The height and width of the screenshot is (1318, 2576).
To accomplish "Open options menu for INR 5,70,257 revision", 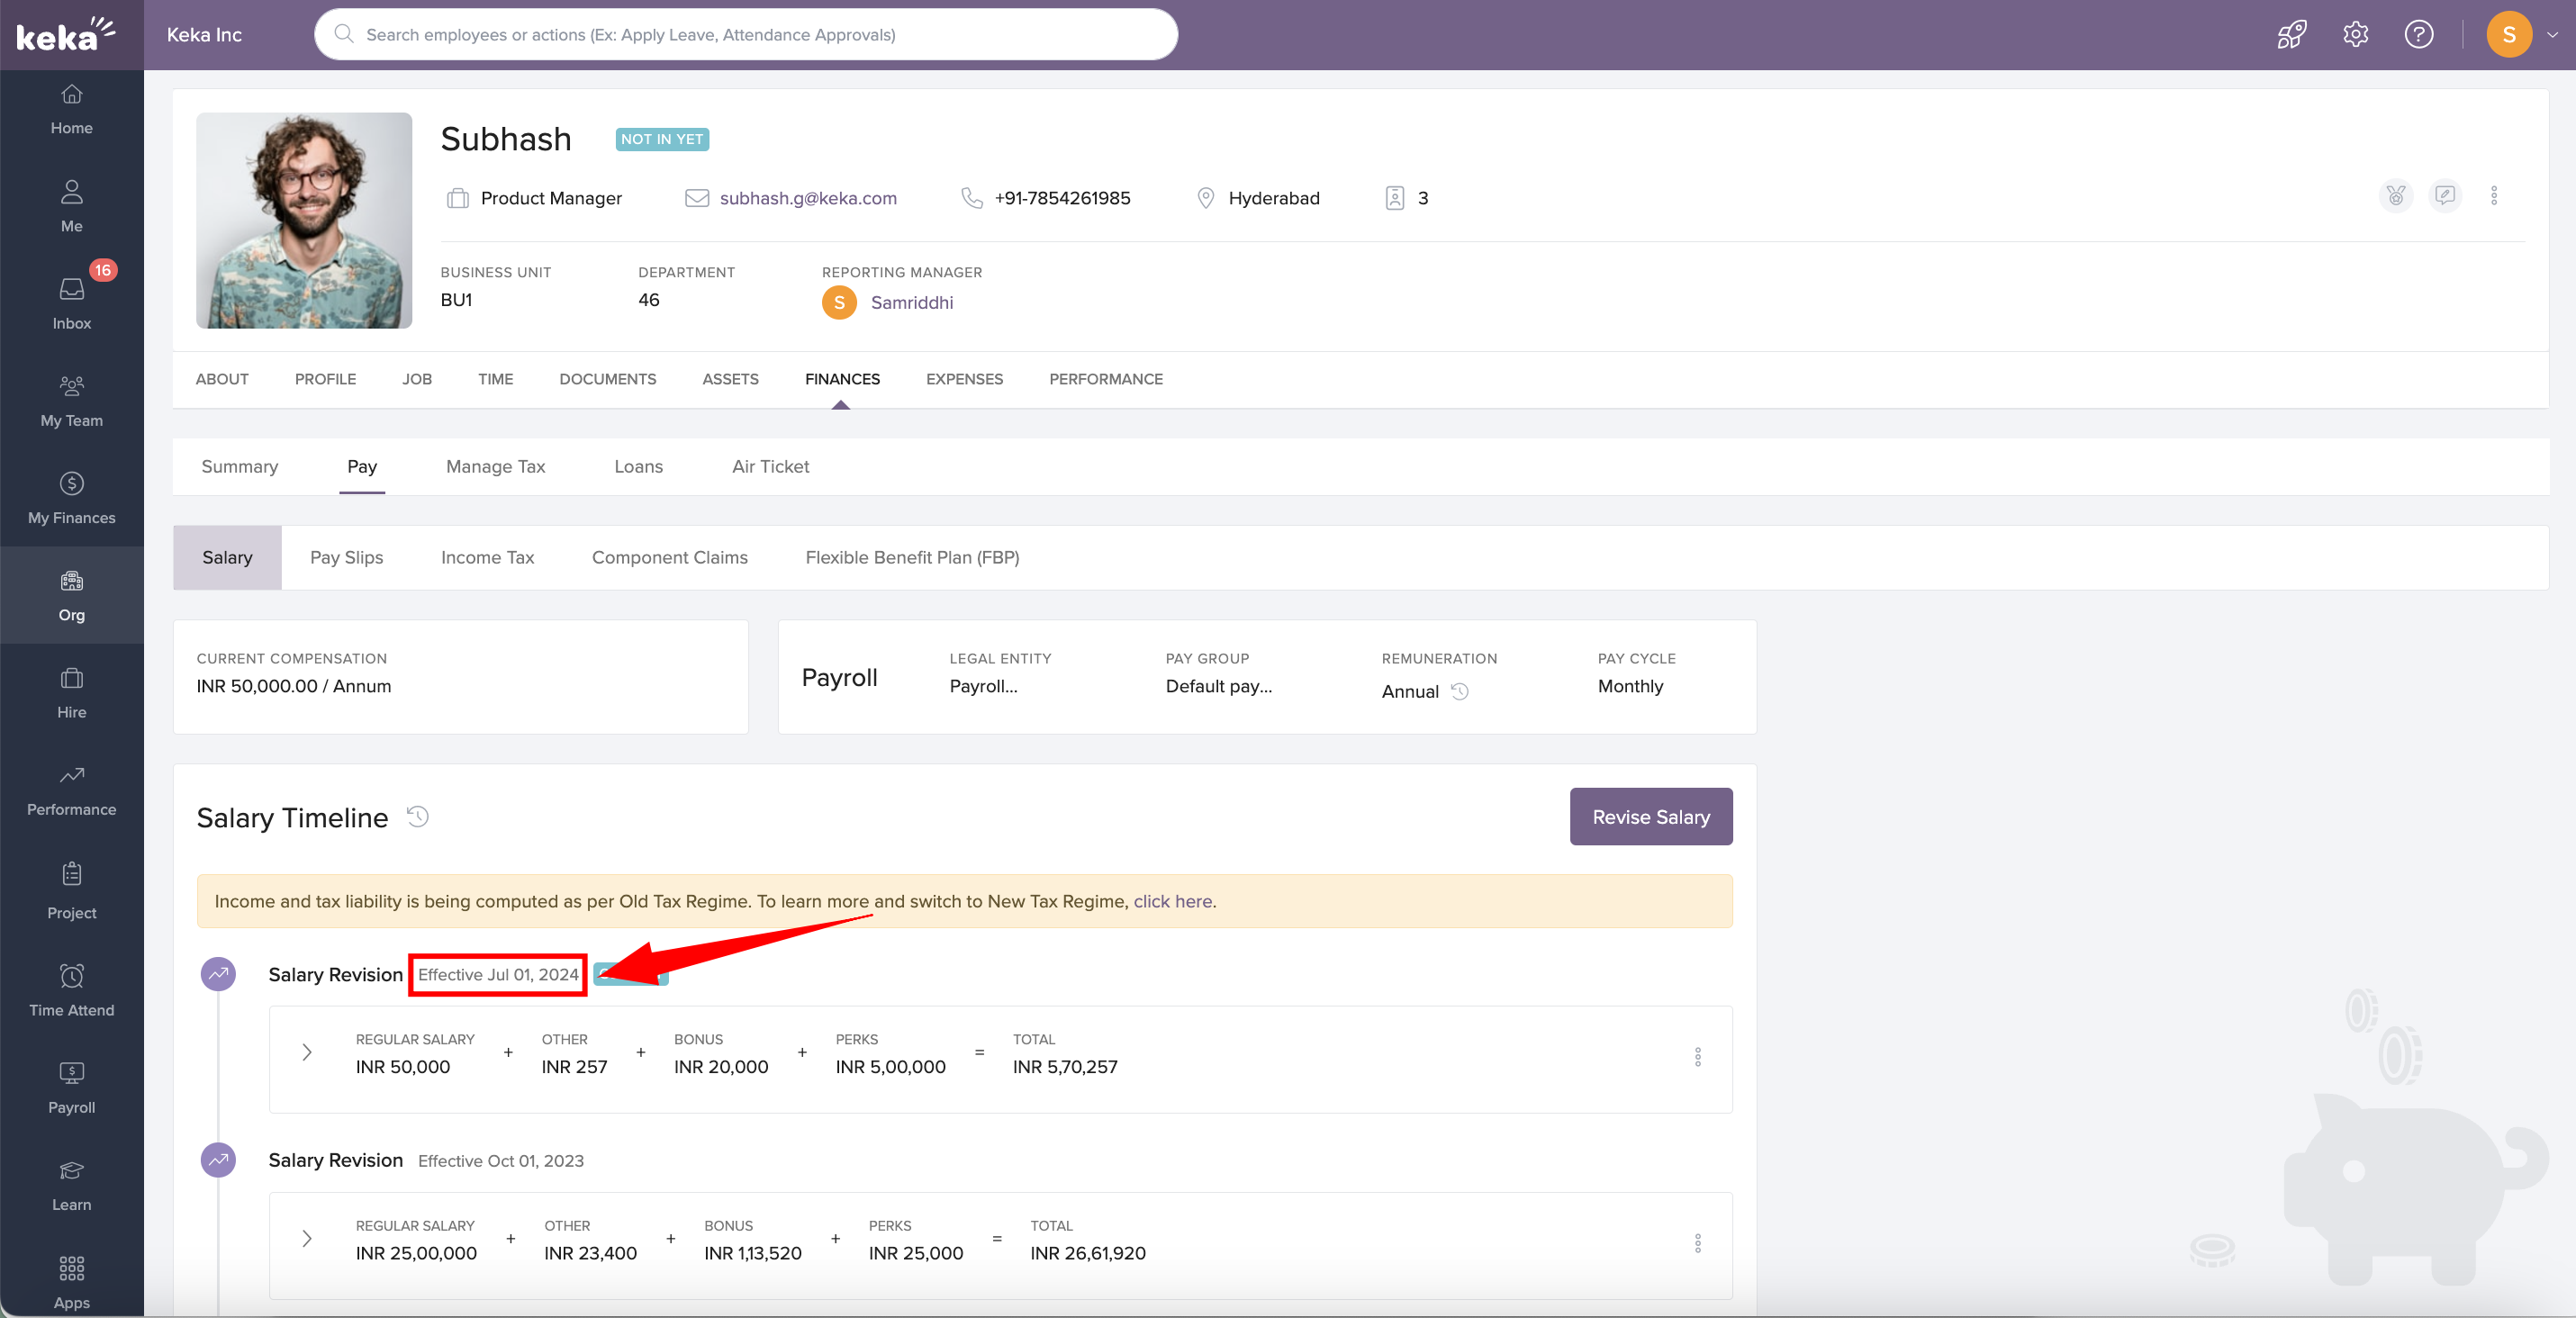I will [x=1697, y=1056].
